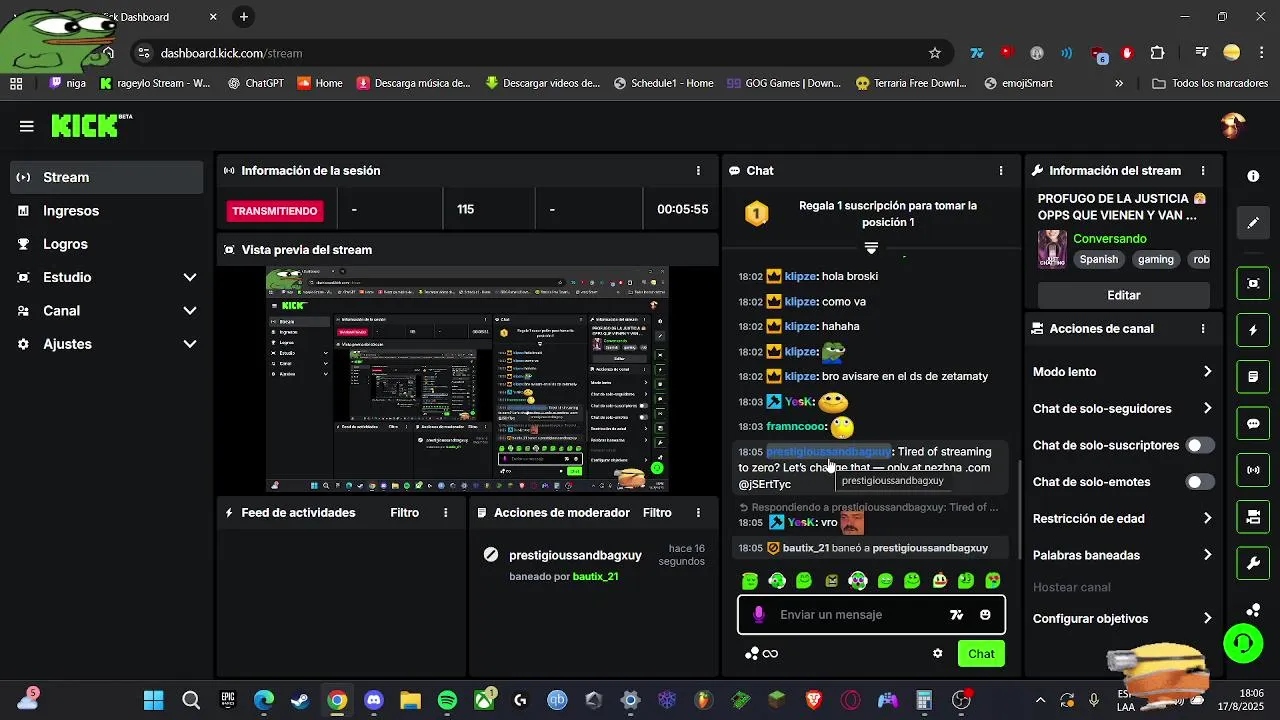Click the broadcast signal icon in right sidebar
Viewport: 1280px width, 720px height.
[x=1253, y=470]
